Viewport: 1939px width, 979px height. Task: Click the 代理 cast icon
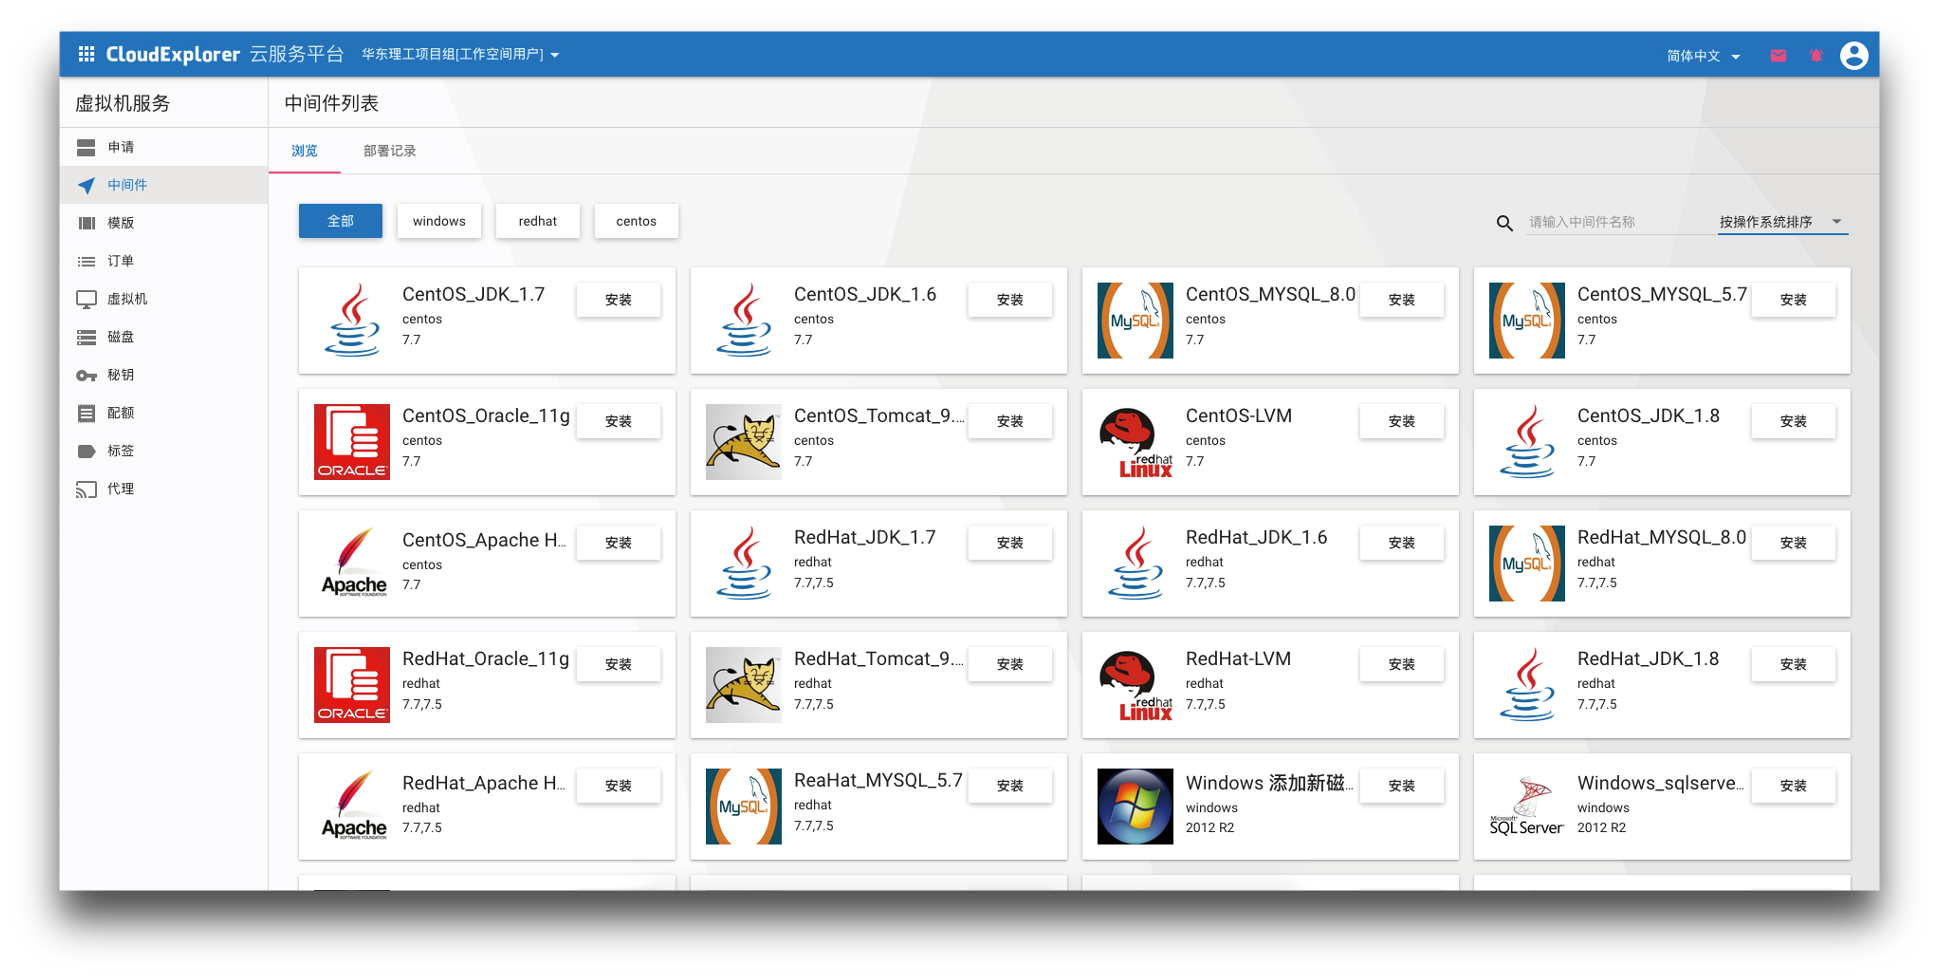86,489
